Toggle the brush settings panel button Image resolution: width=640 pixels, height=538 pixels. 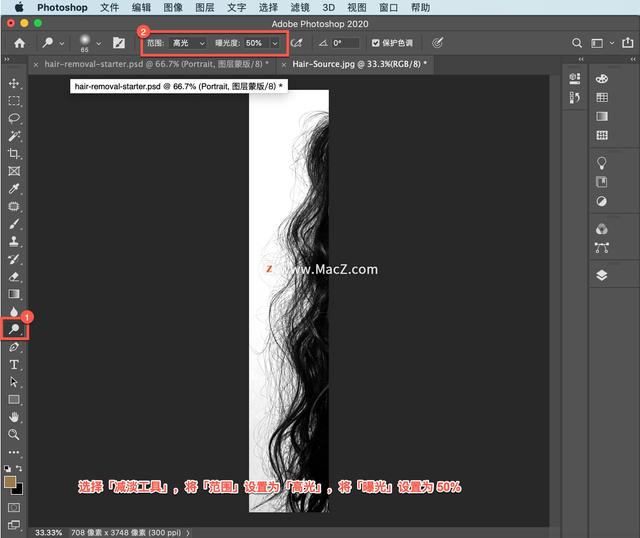119,43
